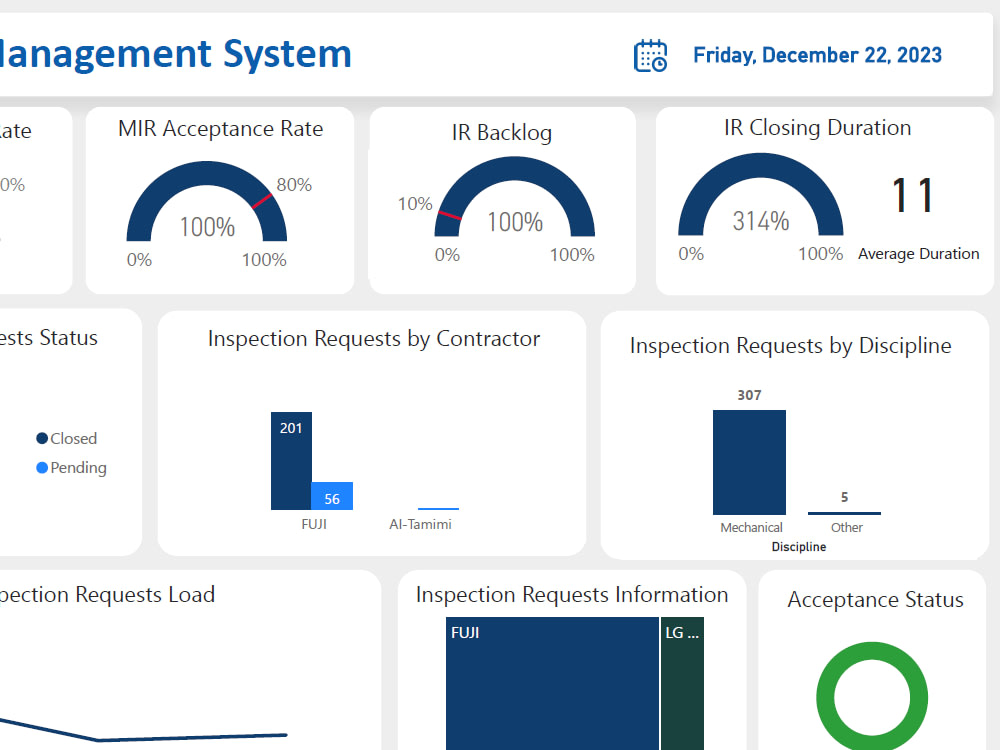This screenshot has height=750, width=1000.
Task: Click the Other bar showing 5
Action: [844, 512]
